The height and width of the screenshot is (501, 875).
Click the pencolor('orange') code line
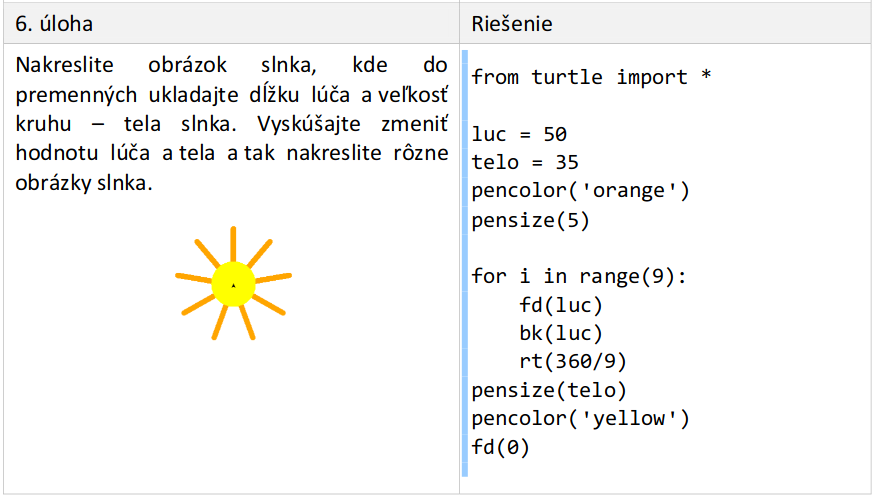pos(580,190)
